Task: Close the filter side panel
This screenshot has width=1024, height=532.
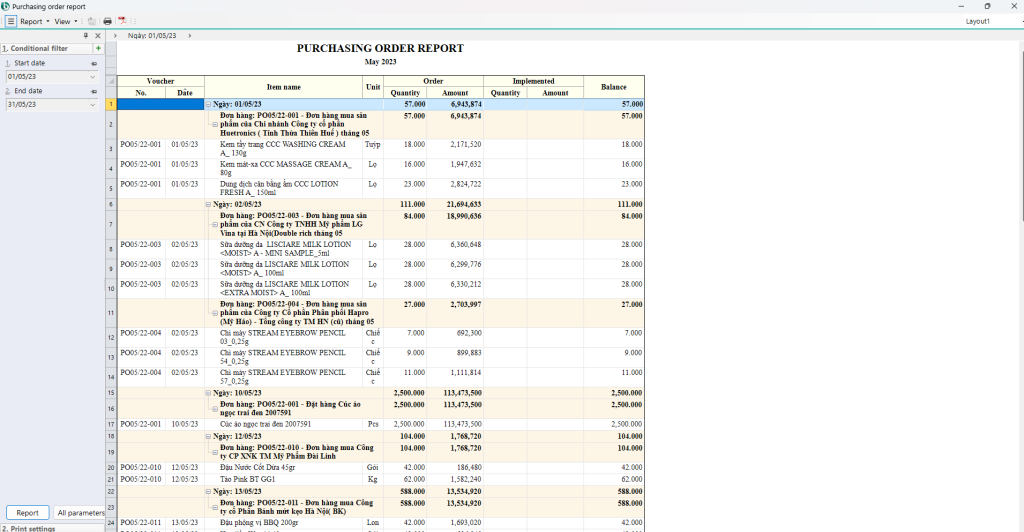Action: coord(97,36)
